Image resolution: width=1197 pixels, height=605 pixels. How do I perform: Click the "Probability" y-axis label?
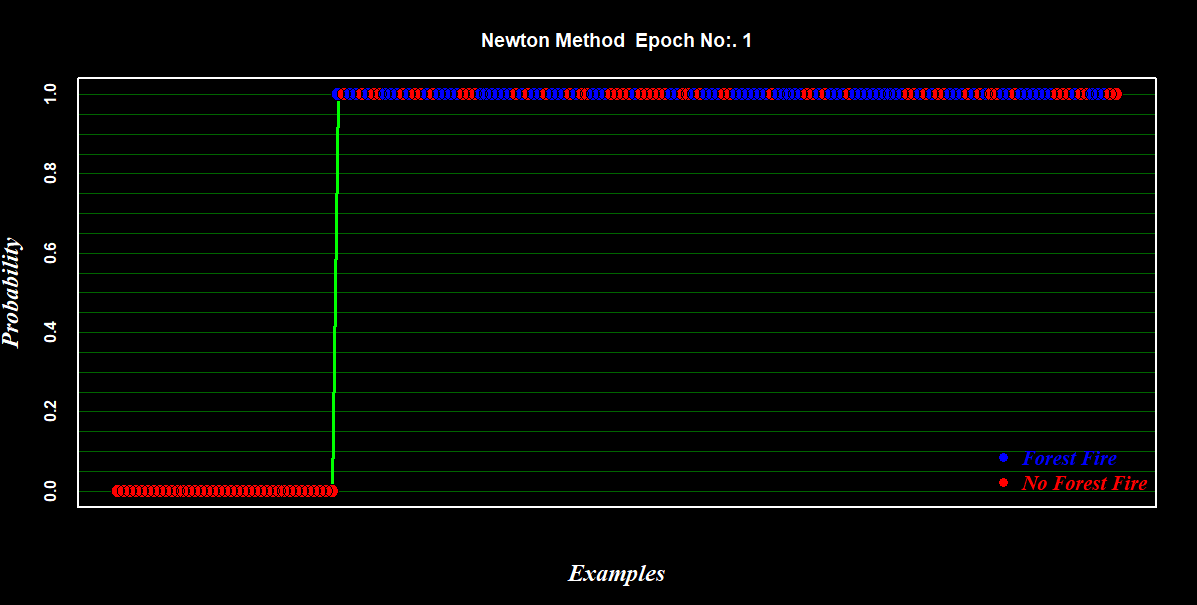click(11, 292)
